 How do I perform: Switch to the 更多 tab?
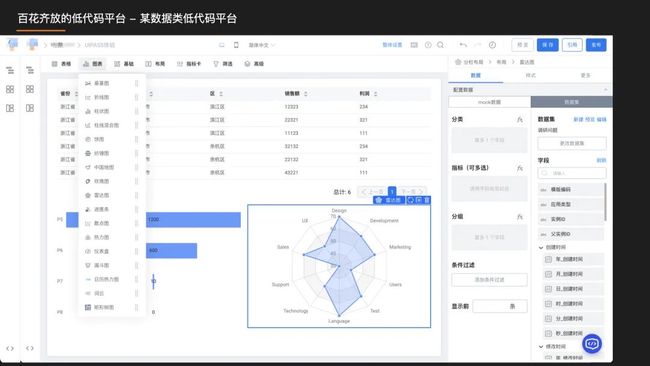click(585, 75)
